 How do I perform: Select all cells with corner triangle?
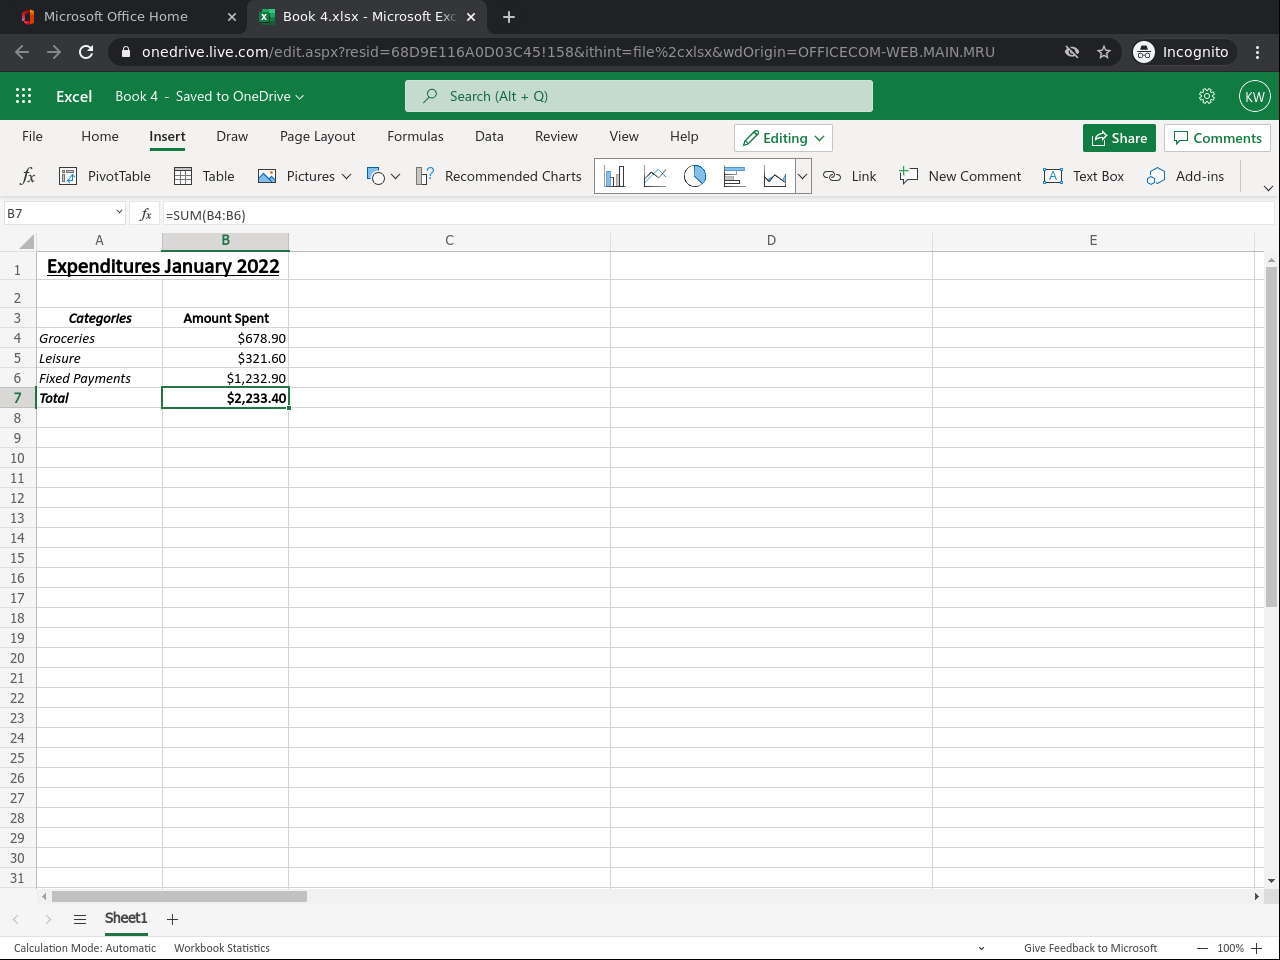(x=26, y=241)
